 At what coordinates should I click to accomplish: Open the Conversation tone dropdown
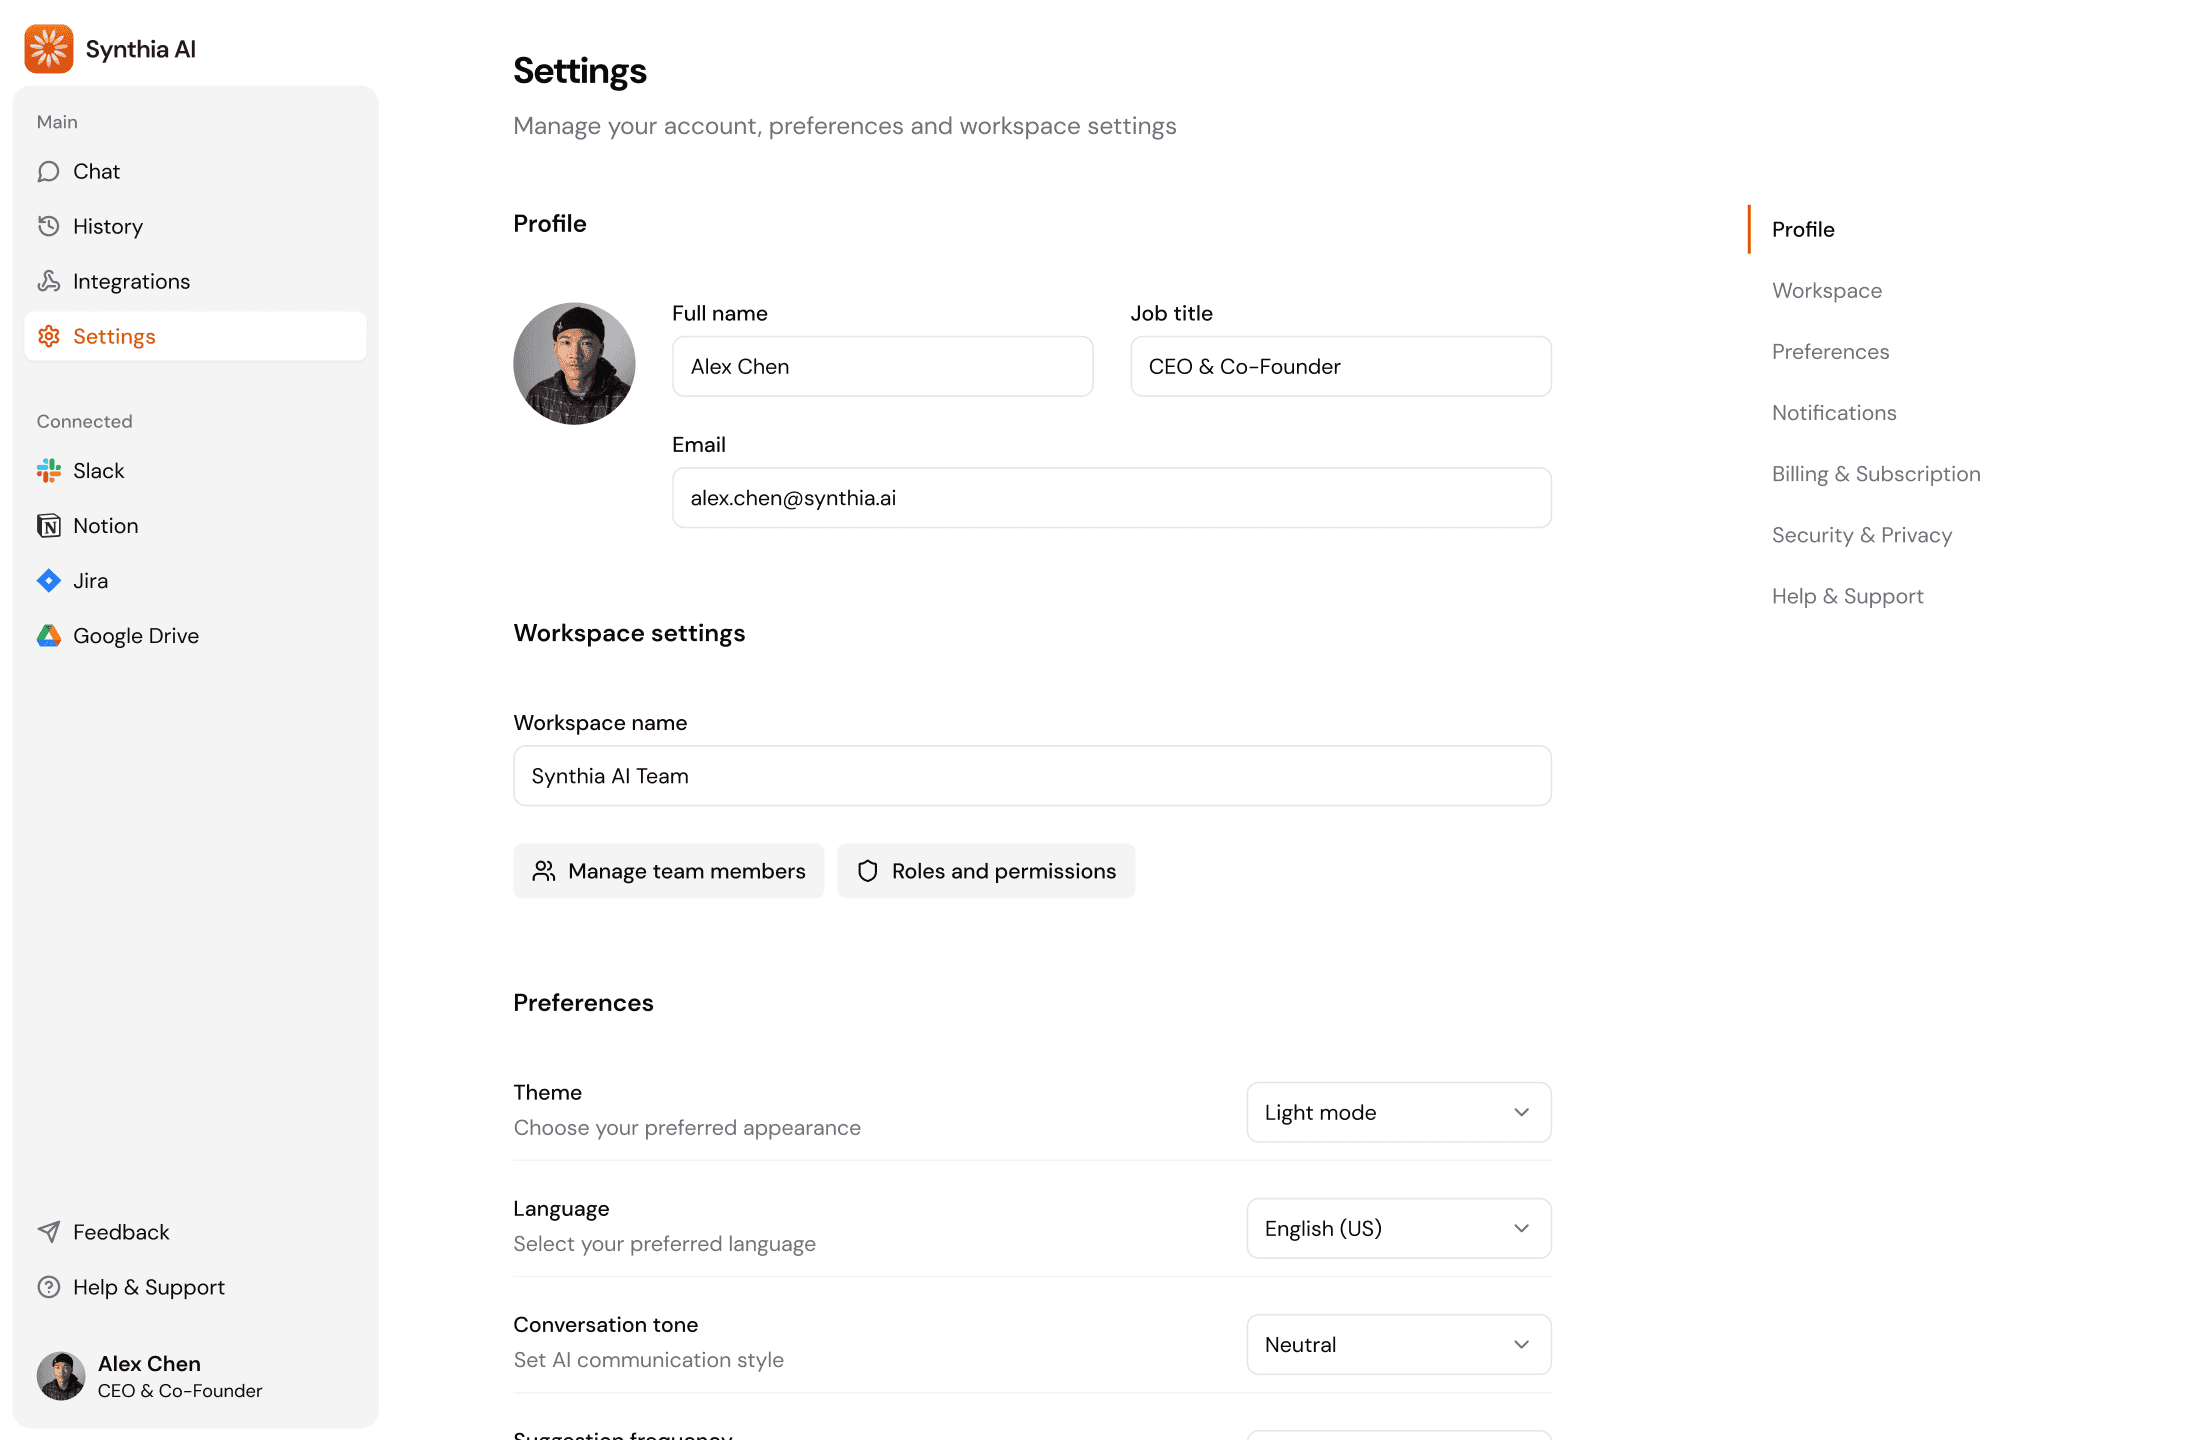(1398, 1344)
